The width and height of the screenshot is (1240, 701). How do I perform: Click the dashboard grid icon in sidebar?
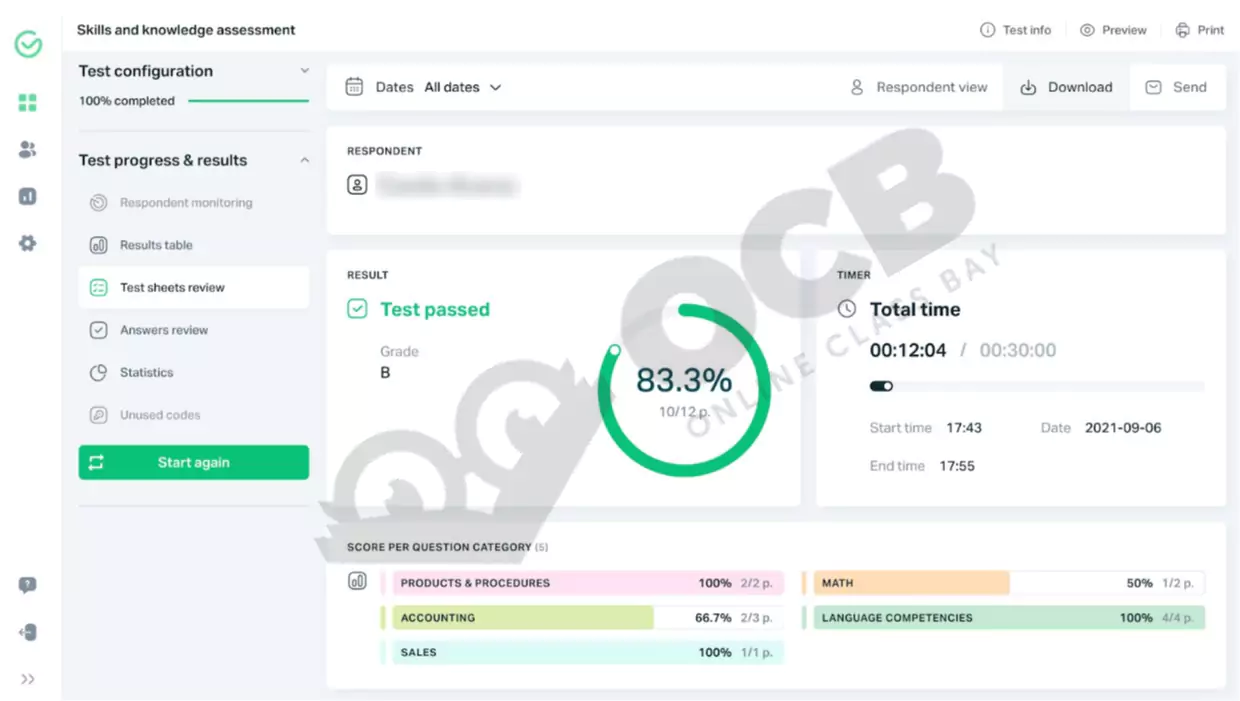point(28,102)
